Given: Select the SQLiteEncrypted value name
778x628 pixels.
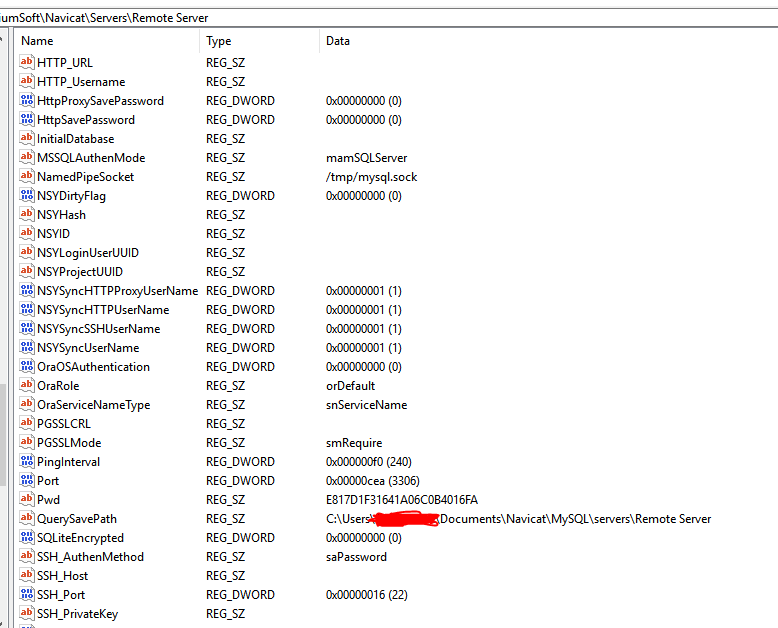Looking at the screenshot, I should pos(80,538).
